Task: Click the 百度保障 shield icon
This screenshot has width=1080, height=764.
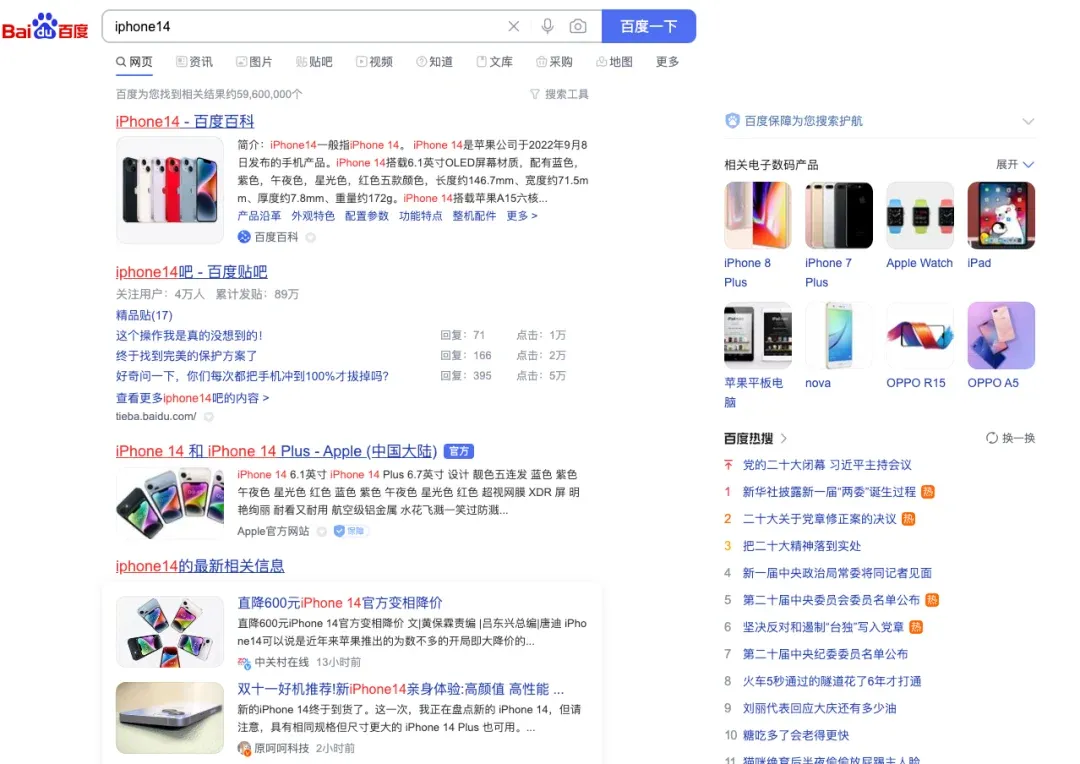Action: click(732, 121)
